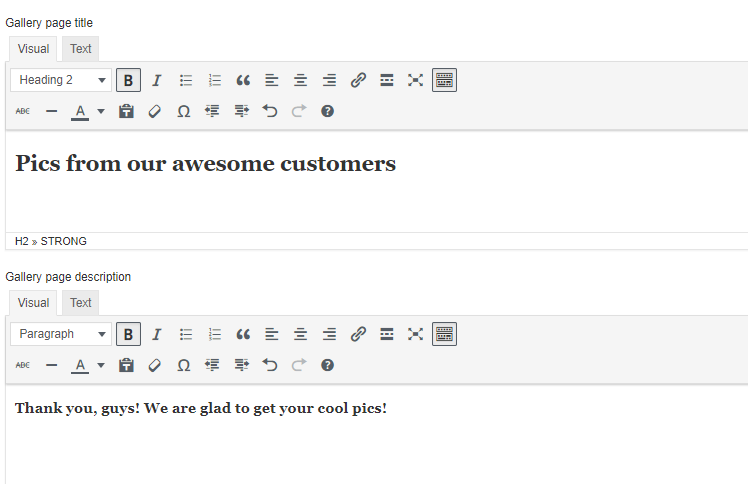
Task: Insert link in Gallery page title editor
Action: point(358,81)
